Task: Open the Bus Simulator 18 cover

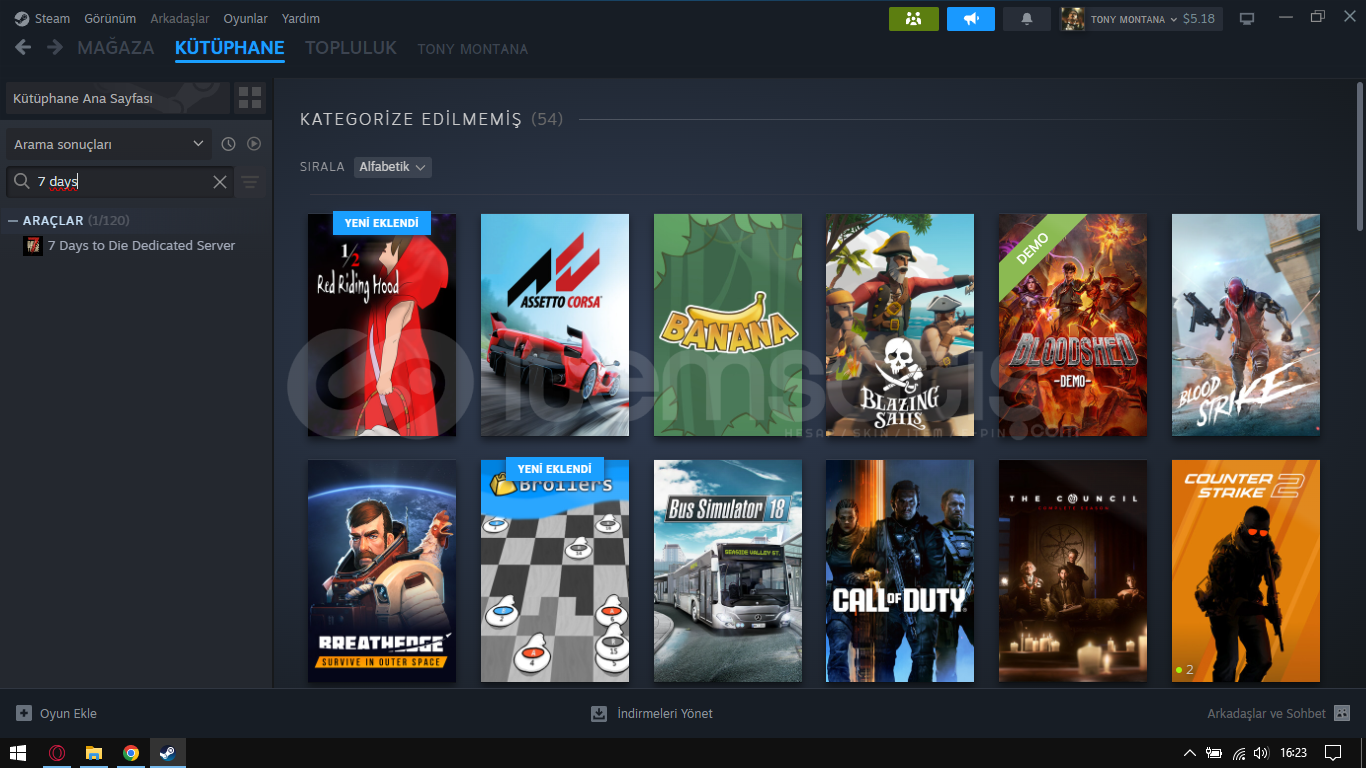Action: click(x=728, y=571)
